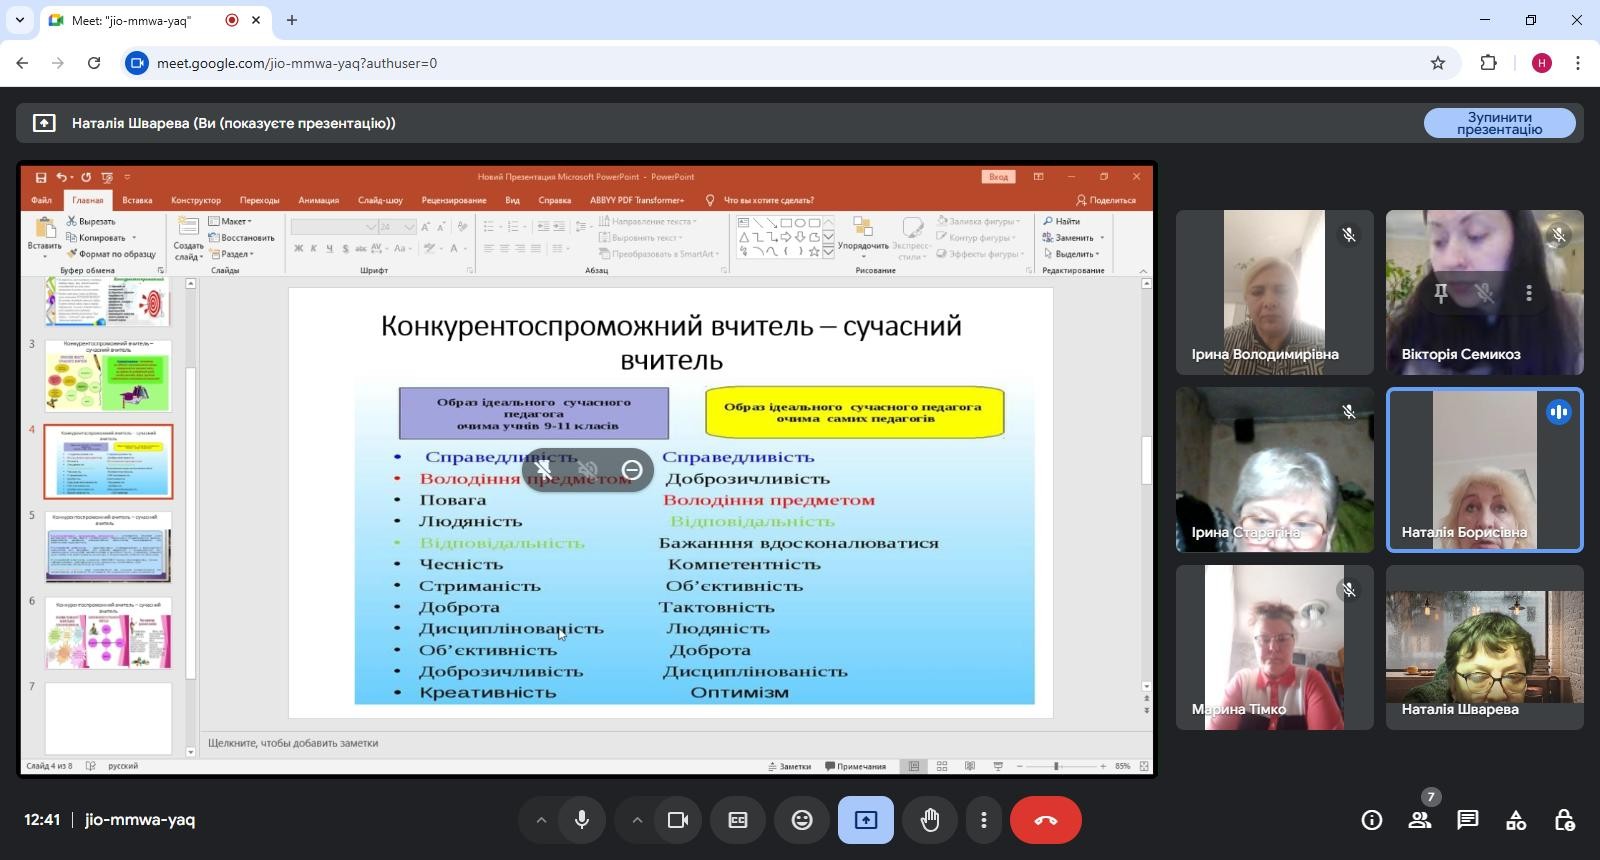Click Заменить replace in PowerPoint ribbon
This screenshot has height=860, width=1600.
(1073, 238)
